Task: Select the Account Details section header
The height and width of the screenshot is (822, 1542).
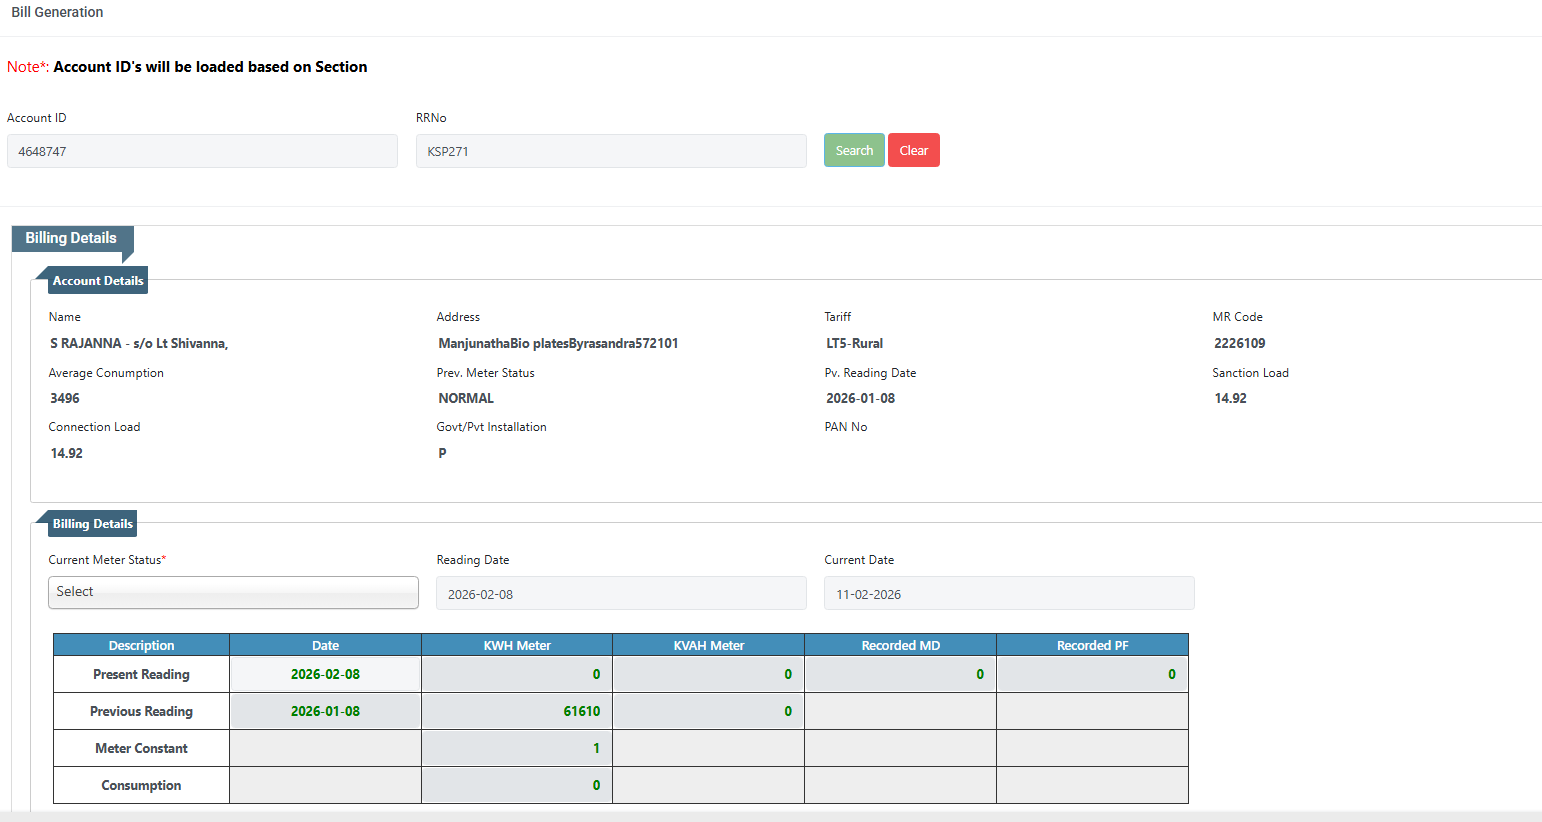Action: (97, 281)
